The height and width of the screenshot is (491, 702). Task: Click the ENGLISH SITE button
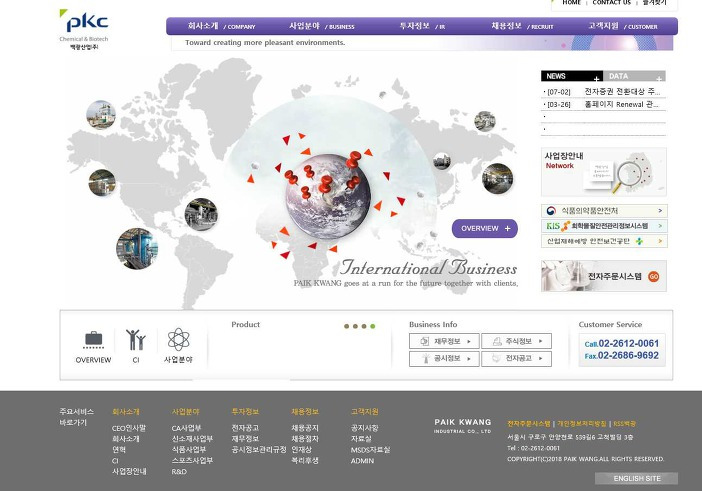[x=636, y=478]
